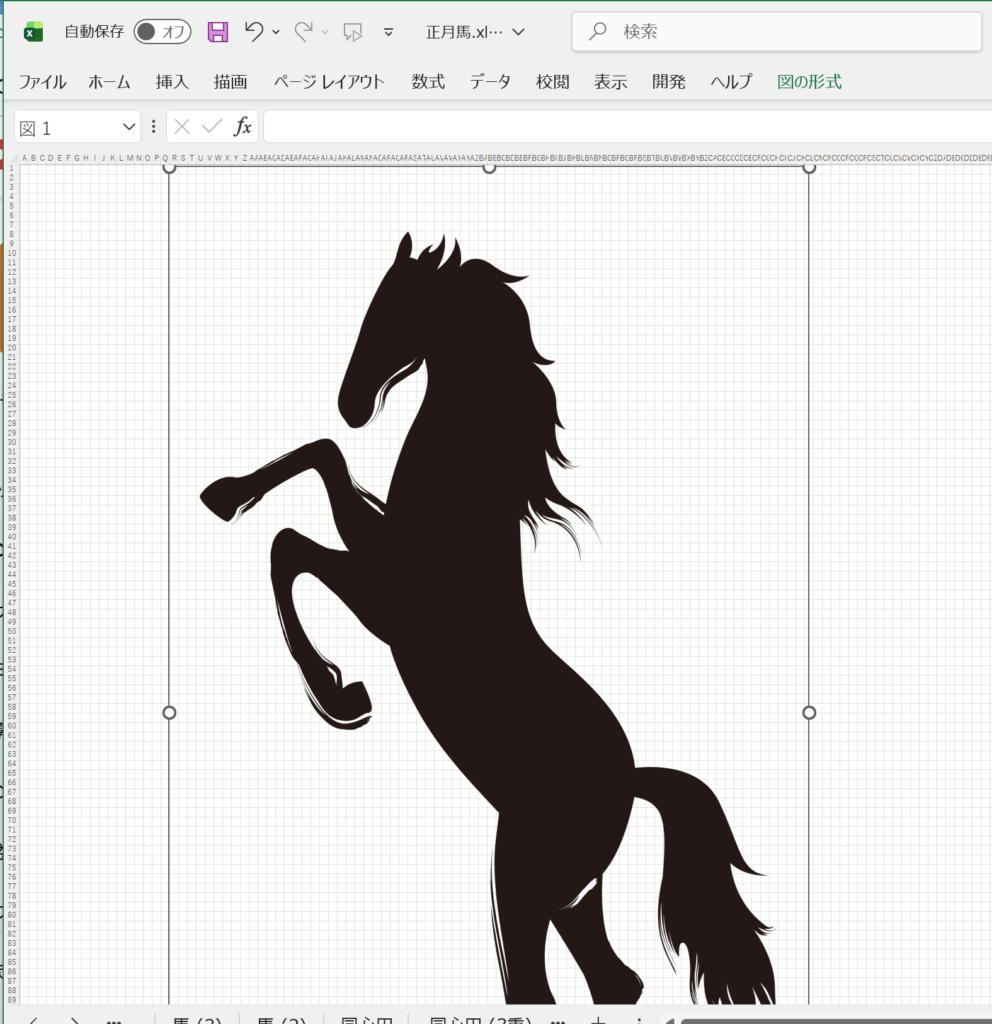Click the Redo arrow icon
The image size is (992, 1024).
click(x=303, y=32)
